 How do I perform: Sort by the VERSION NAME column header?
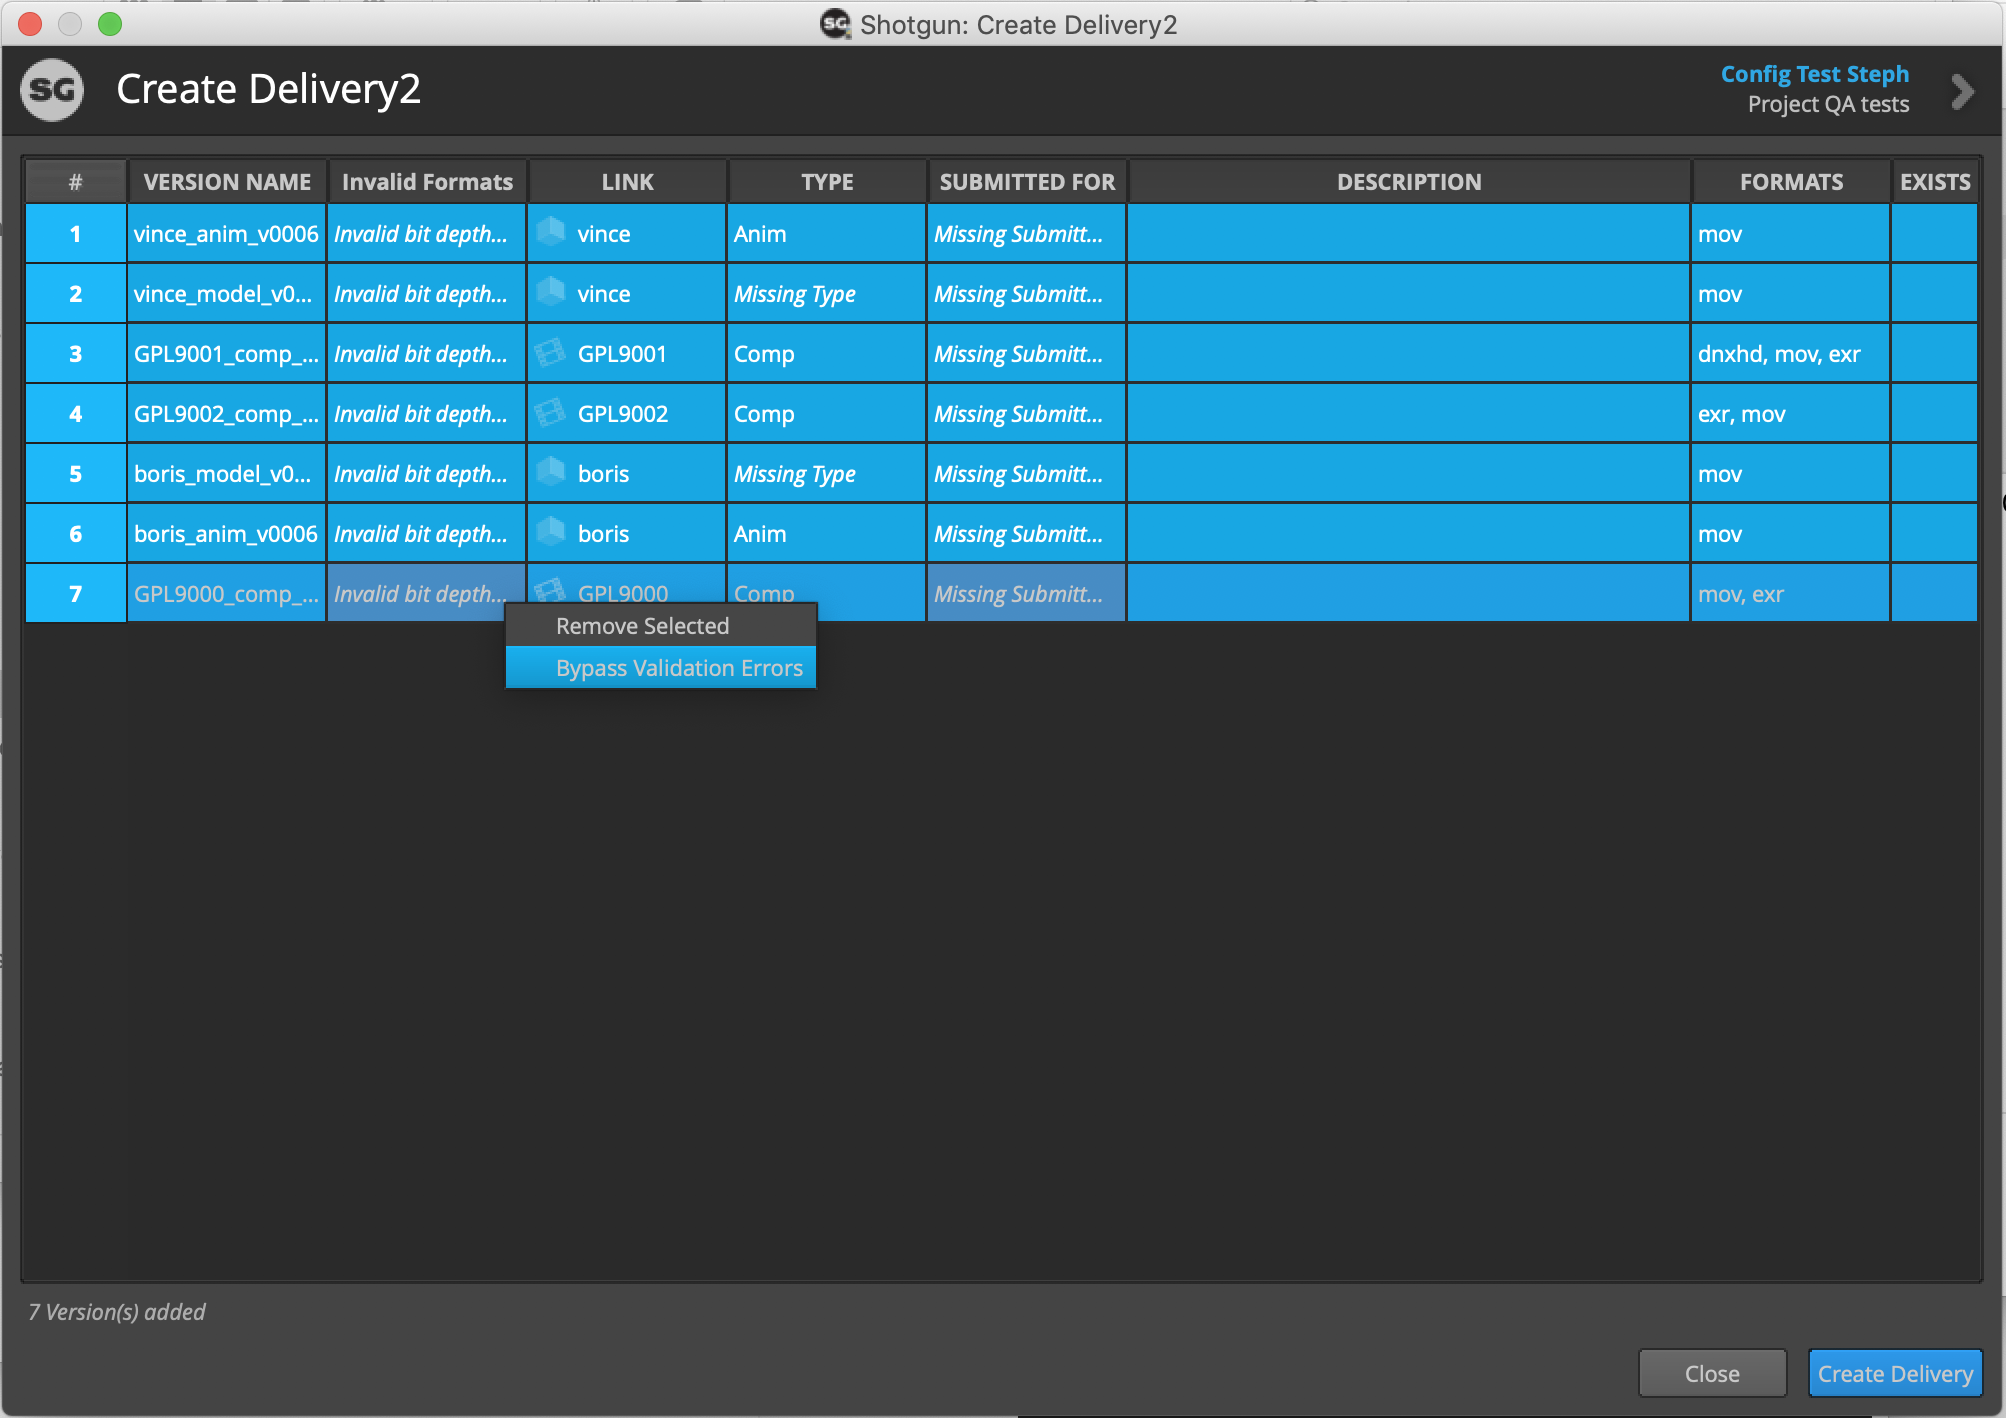227,182
